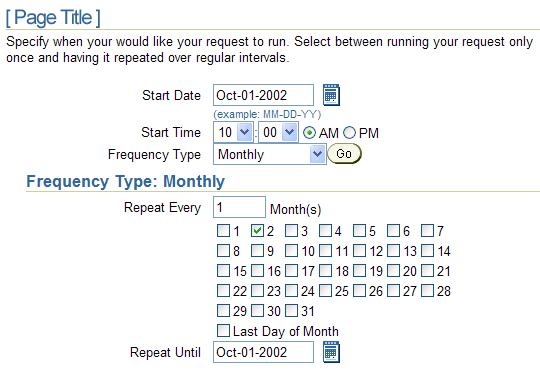540x380 pixels.
Task: Select the PM radio button
Action: coord(349,133)
